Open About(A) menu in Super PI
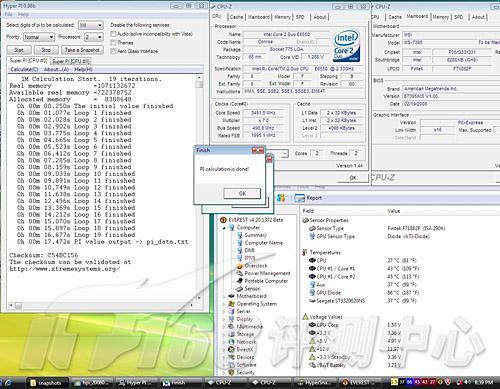 click(x=56, y=69)
